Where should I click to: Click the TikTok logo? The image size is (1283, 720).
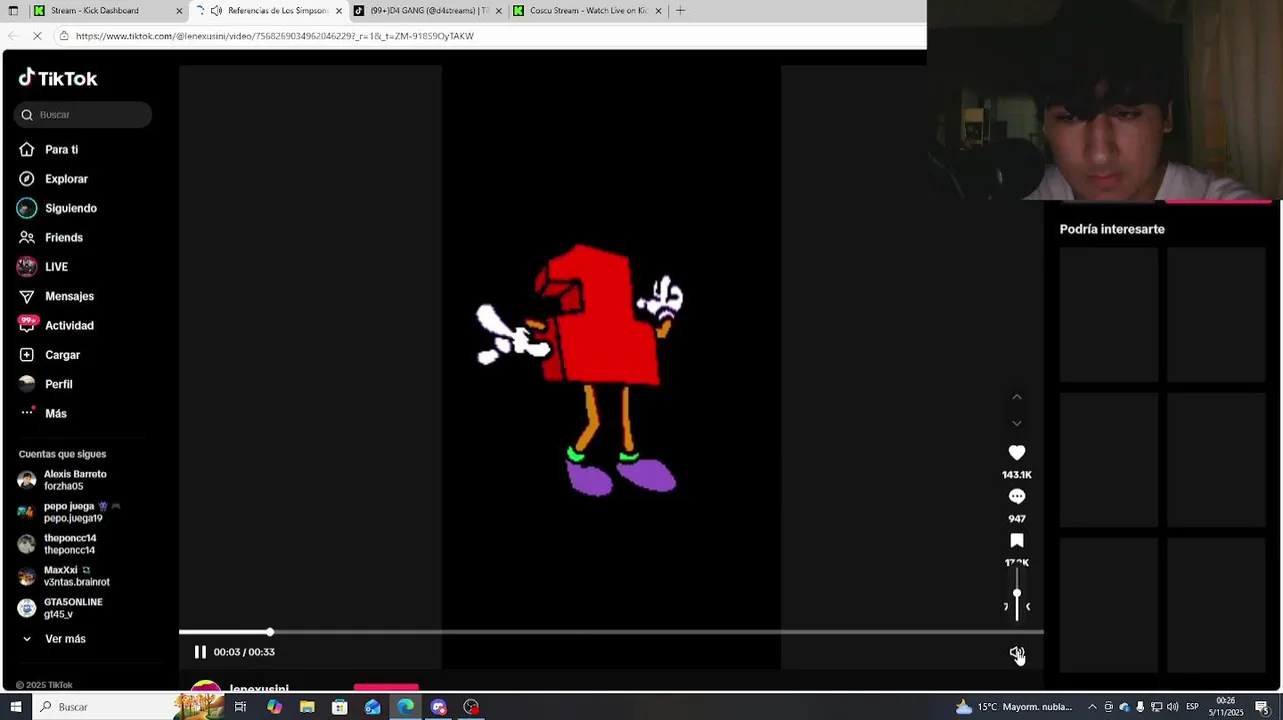point(58,78)
